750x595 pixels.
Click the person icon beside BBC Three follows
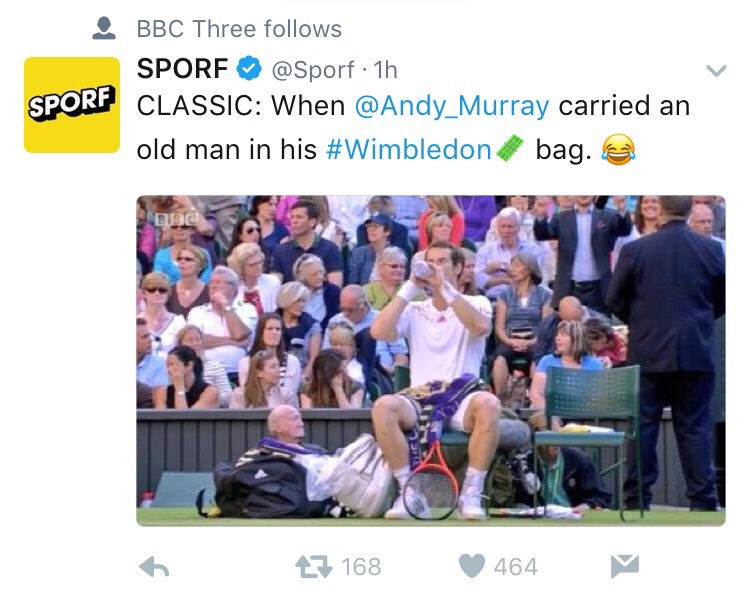click(x=104, y=28)
